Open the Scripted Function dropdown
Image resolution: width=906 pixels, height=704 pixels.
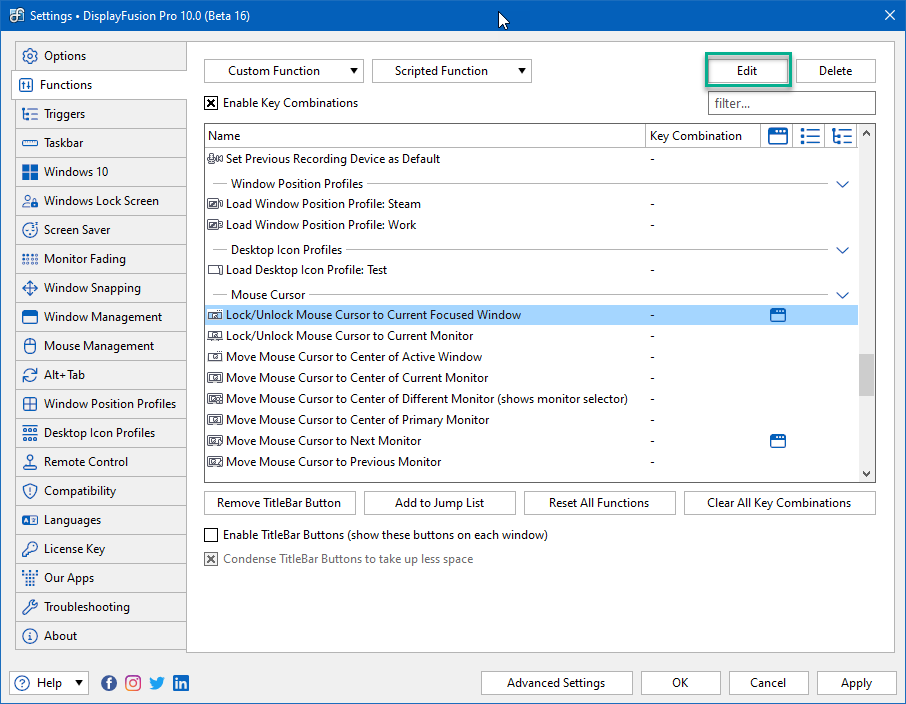[x=452, y=71]
